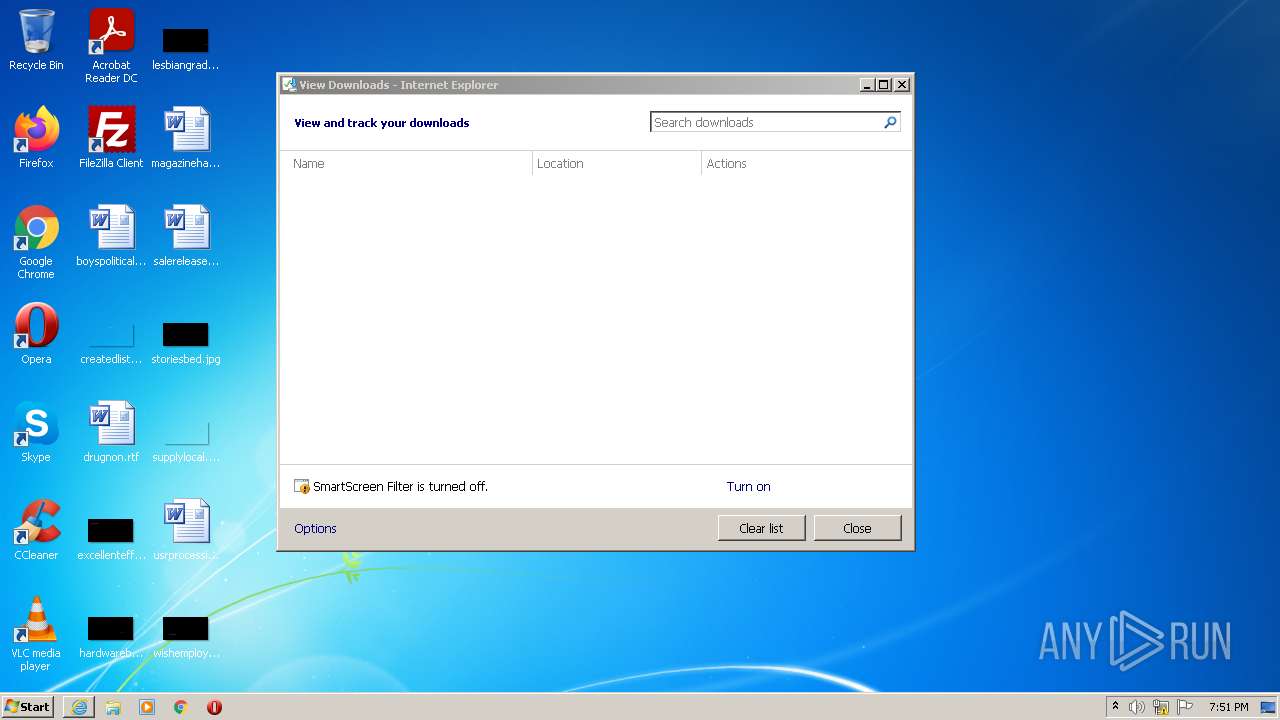The width and height of the screenshot is (1280, 720).
Task: Click the network tray icon
Action: coord(1161,707)
